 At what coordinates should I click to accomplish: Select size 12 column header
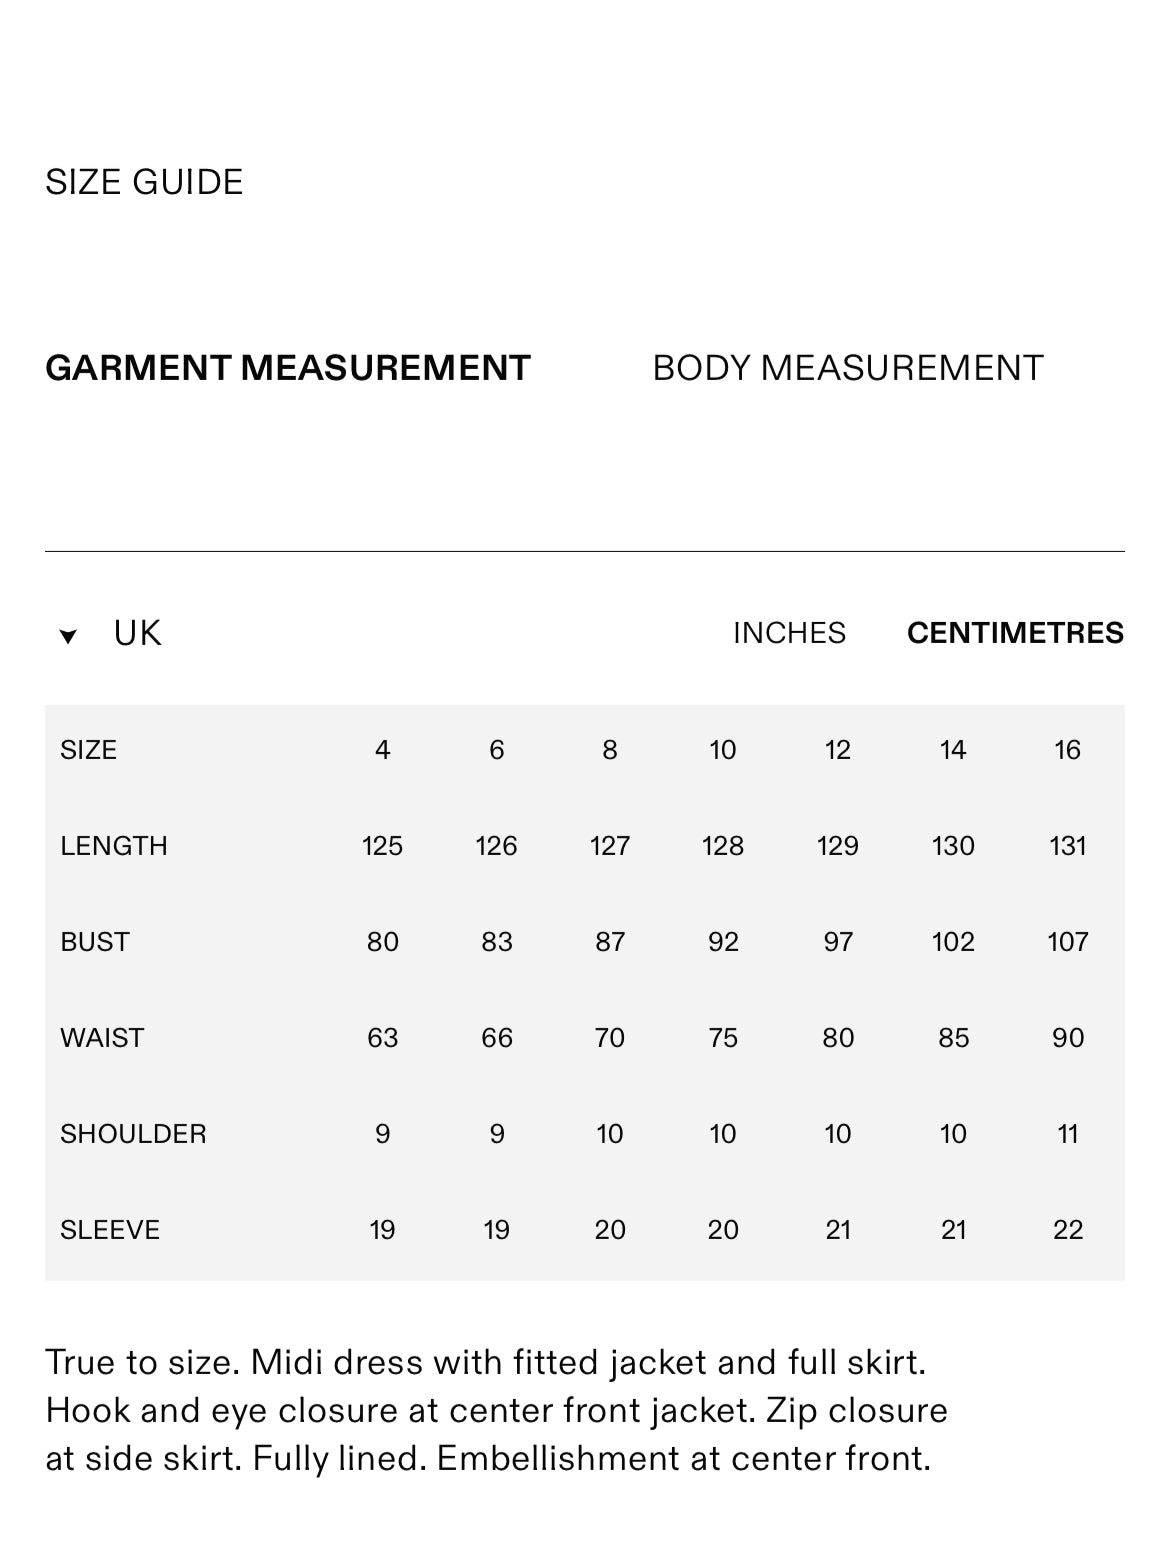[x=837, y=750]
